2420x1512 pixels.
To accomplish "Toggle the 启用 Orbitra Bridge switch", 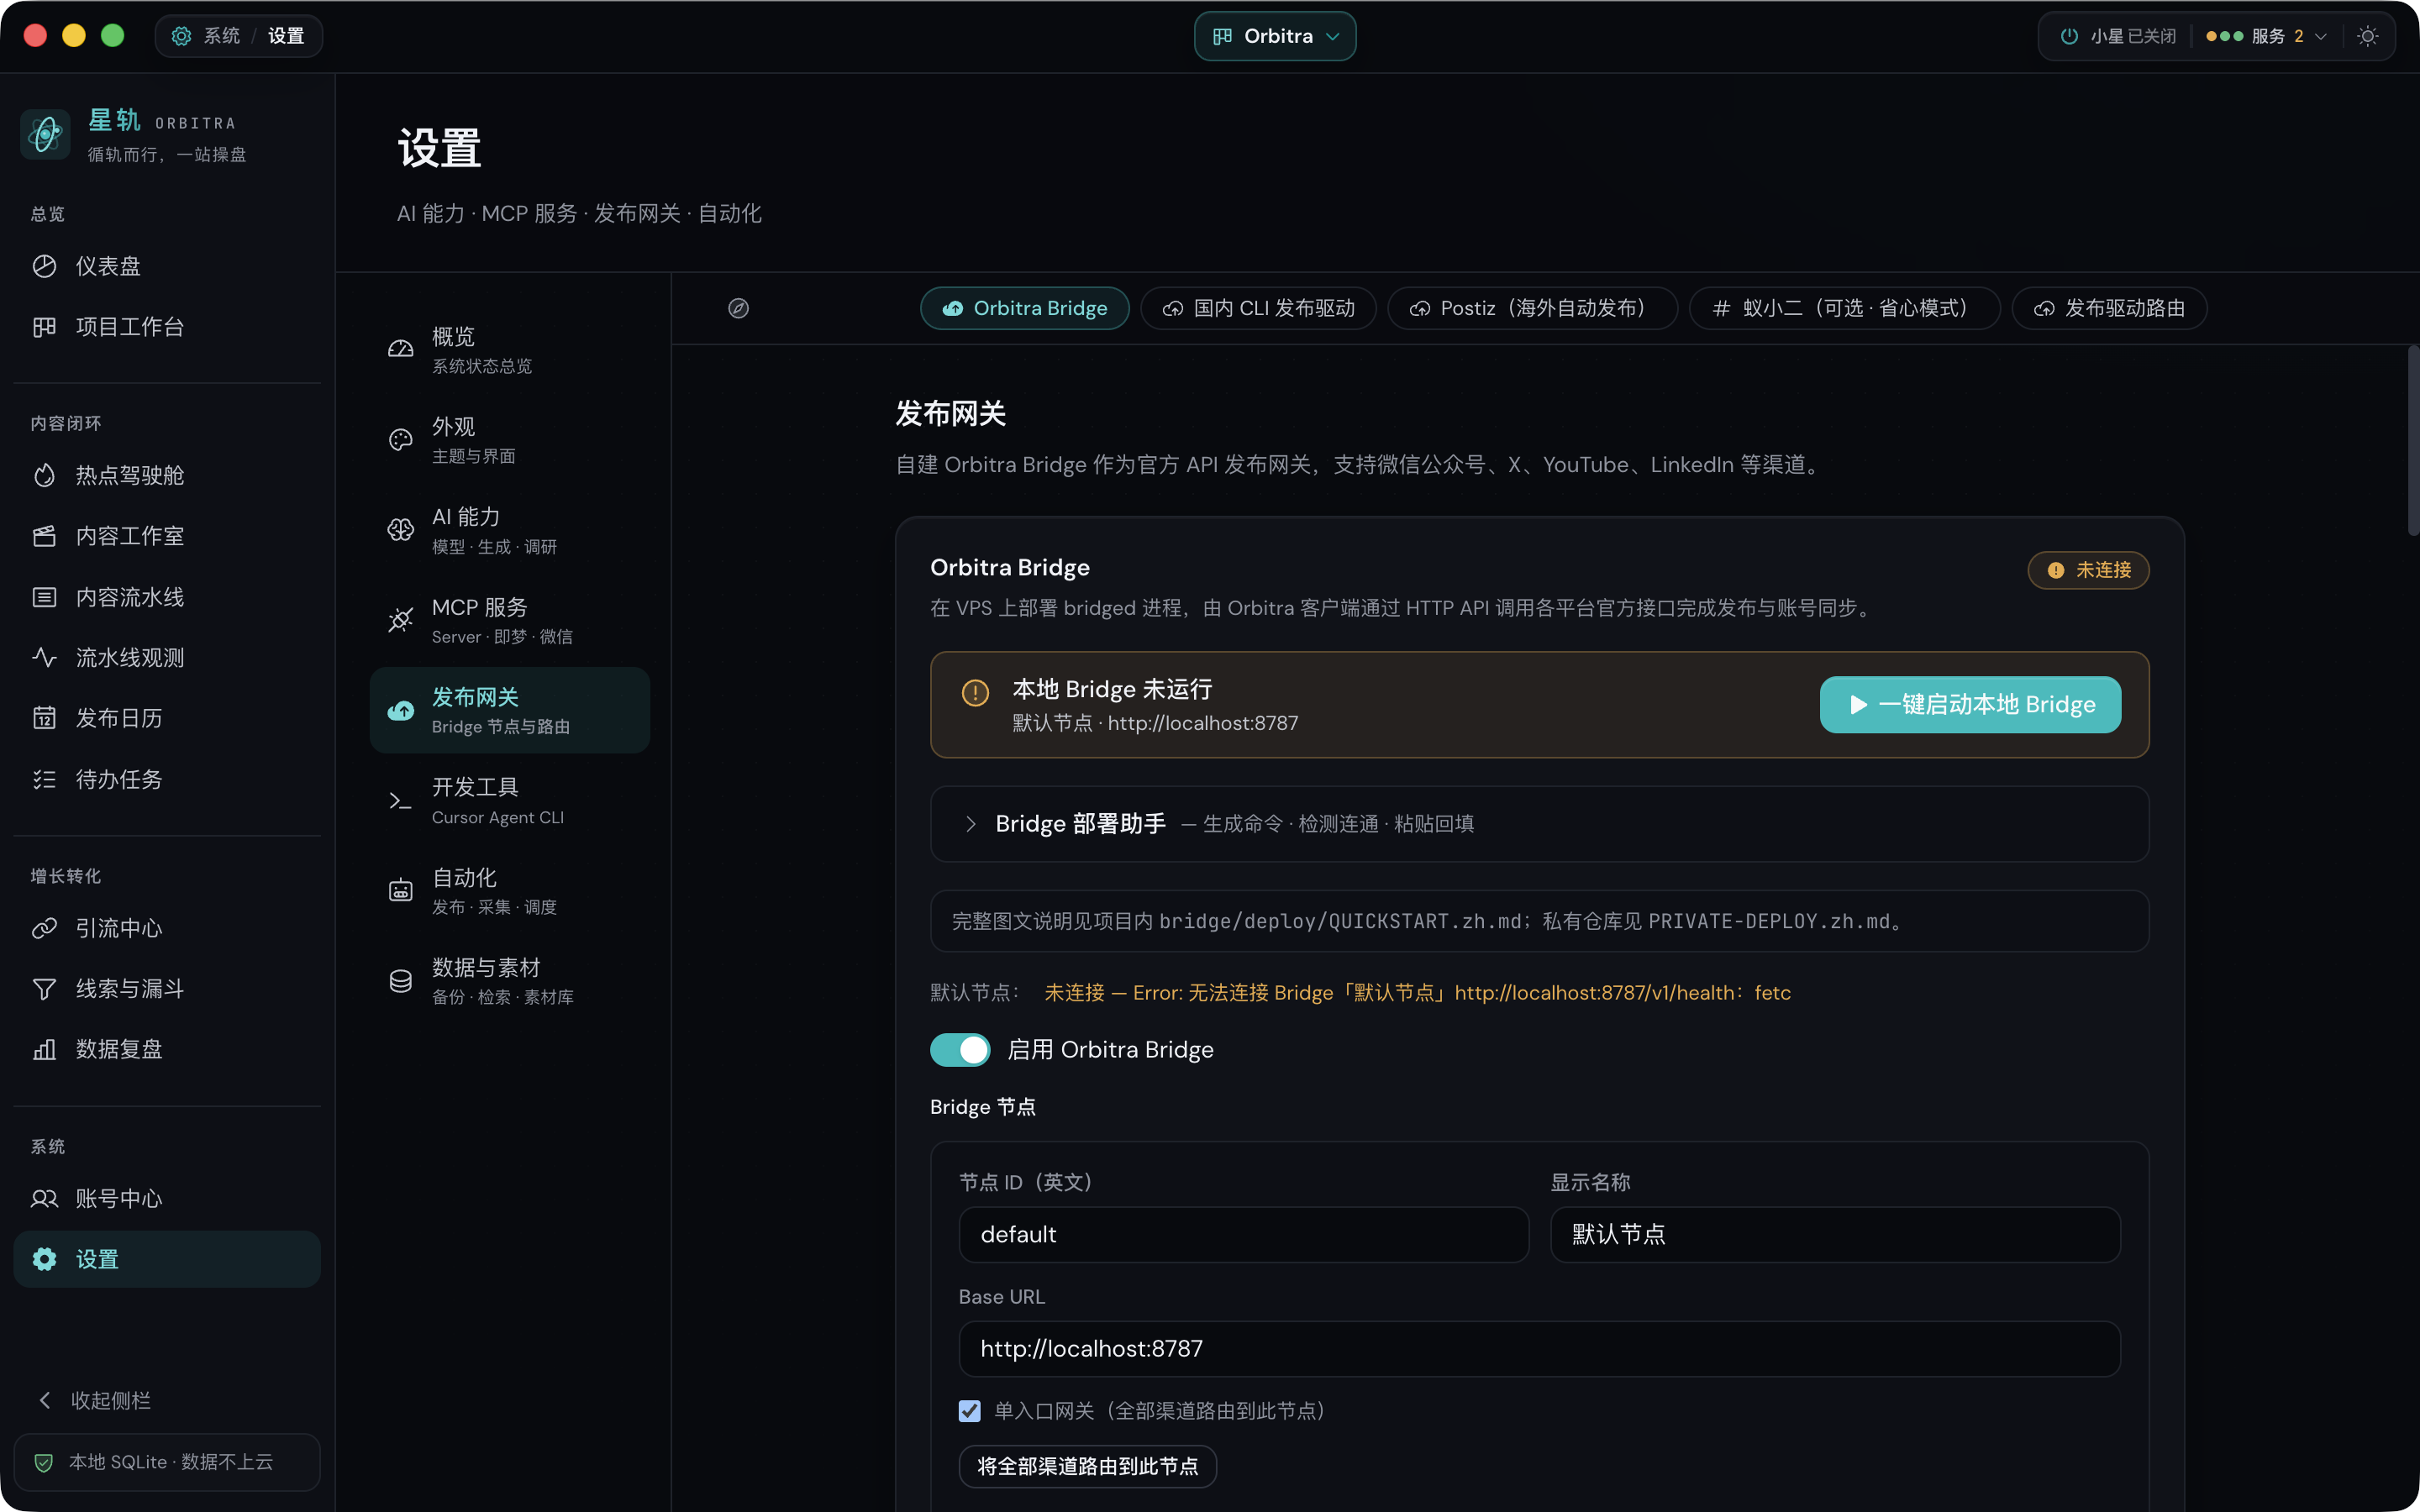I will tap(960, 1049).
